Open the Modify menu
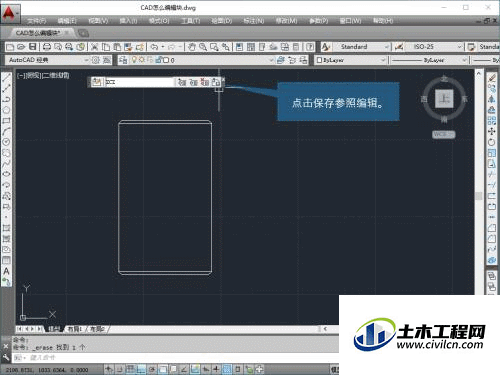Viewport: 500px width, 375px height. point(286,21)
